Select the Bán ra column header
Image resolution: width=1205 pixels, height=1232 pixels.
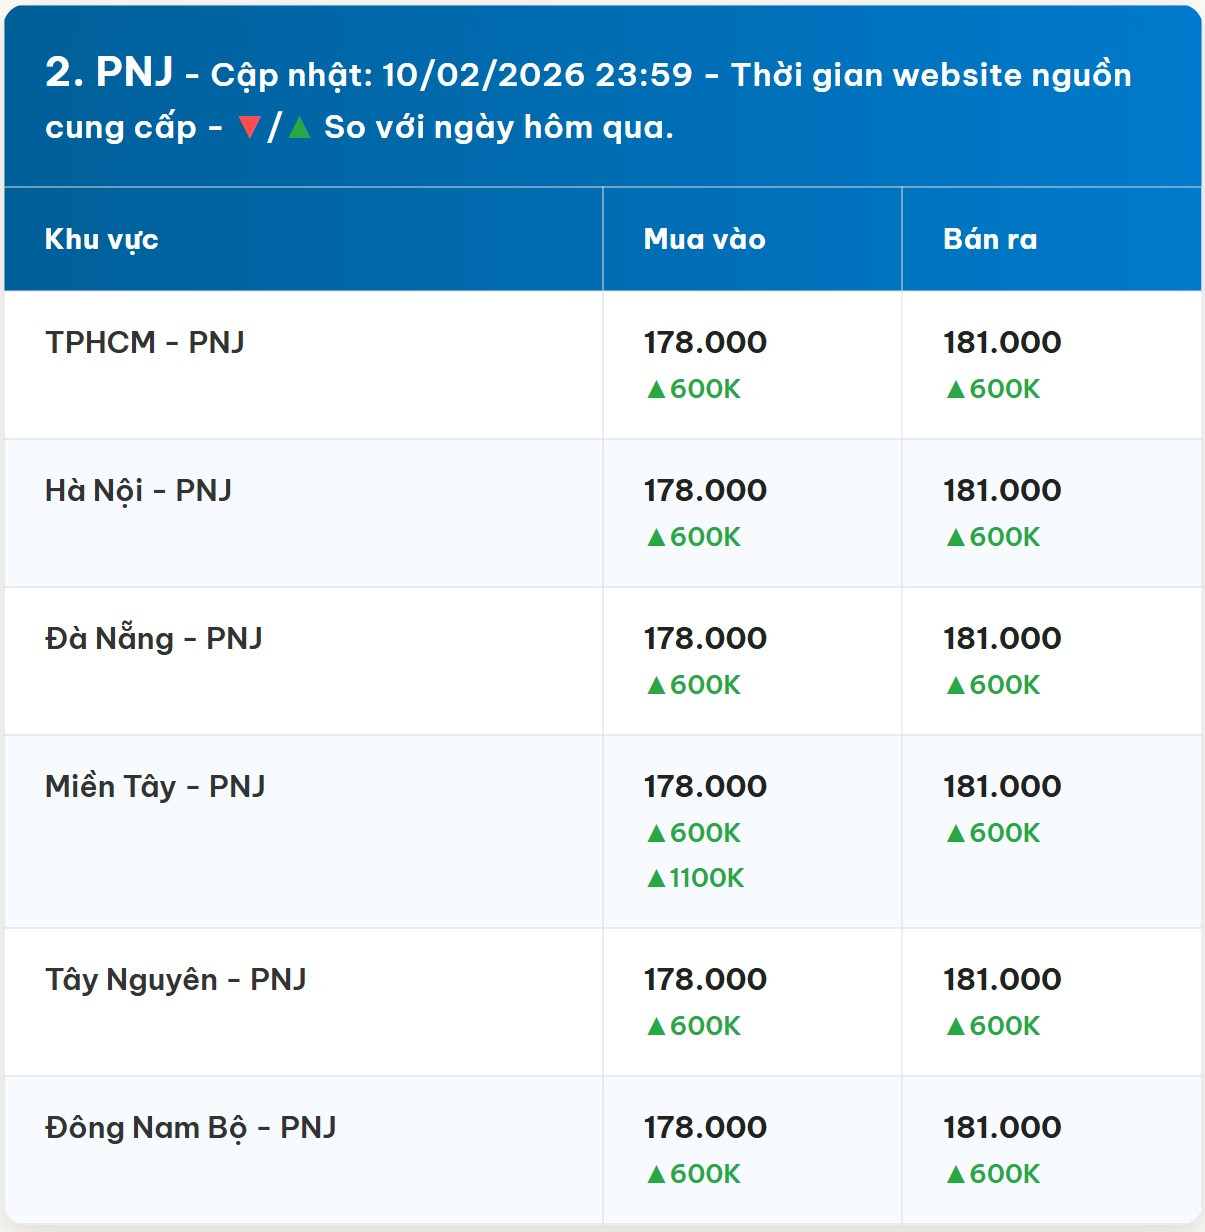990,239
